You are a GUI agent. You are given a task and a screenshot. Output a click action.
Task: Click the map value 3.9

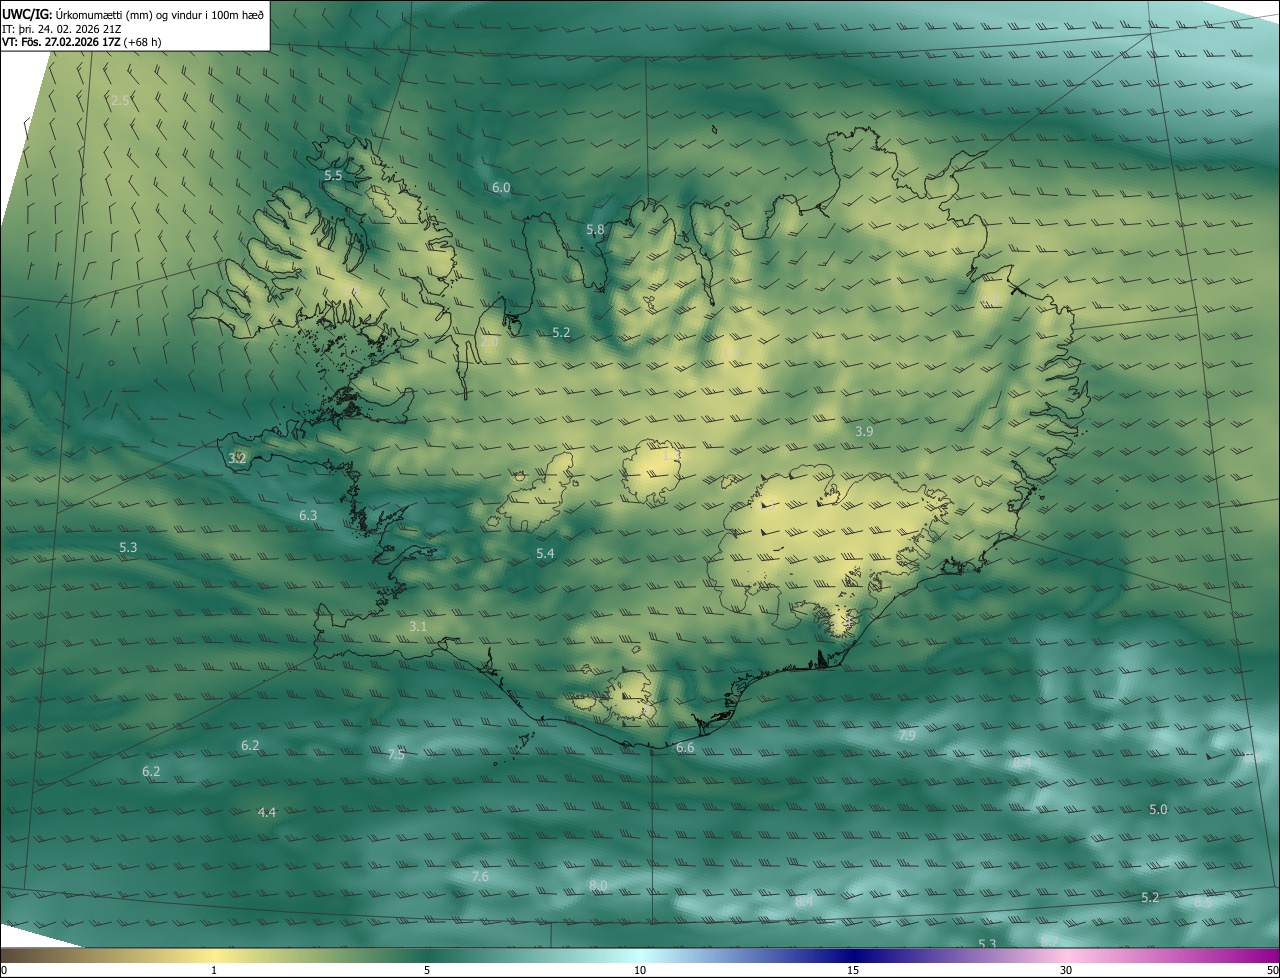tap(865, 430)
